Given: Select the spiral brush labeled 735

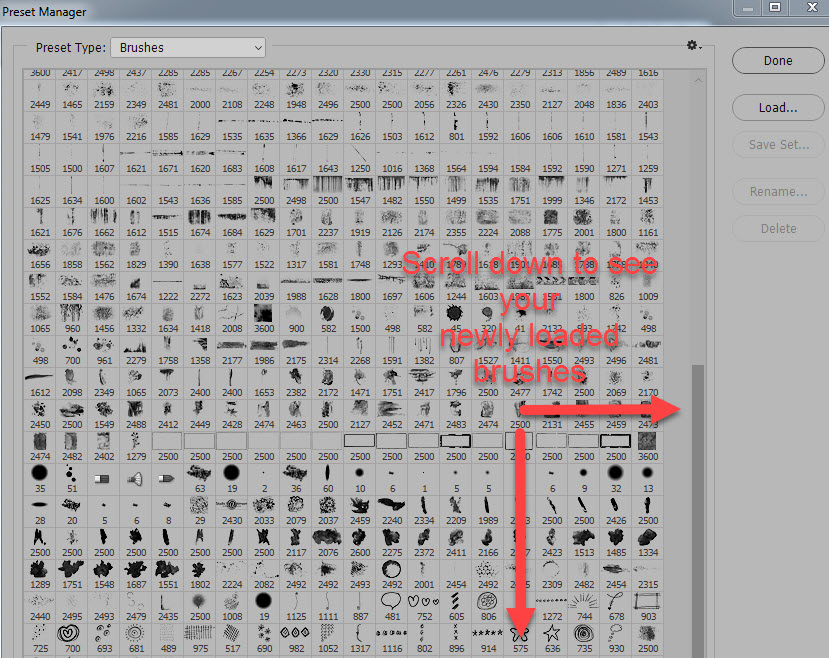Looking at the screenshot, I should click(x=584, y=639).
